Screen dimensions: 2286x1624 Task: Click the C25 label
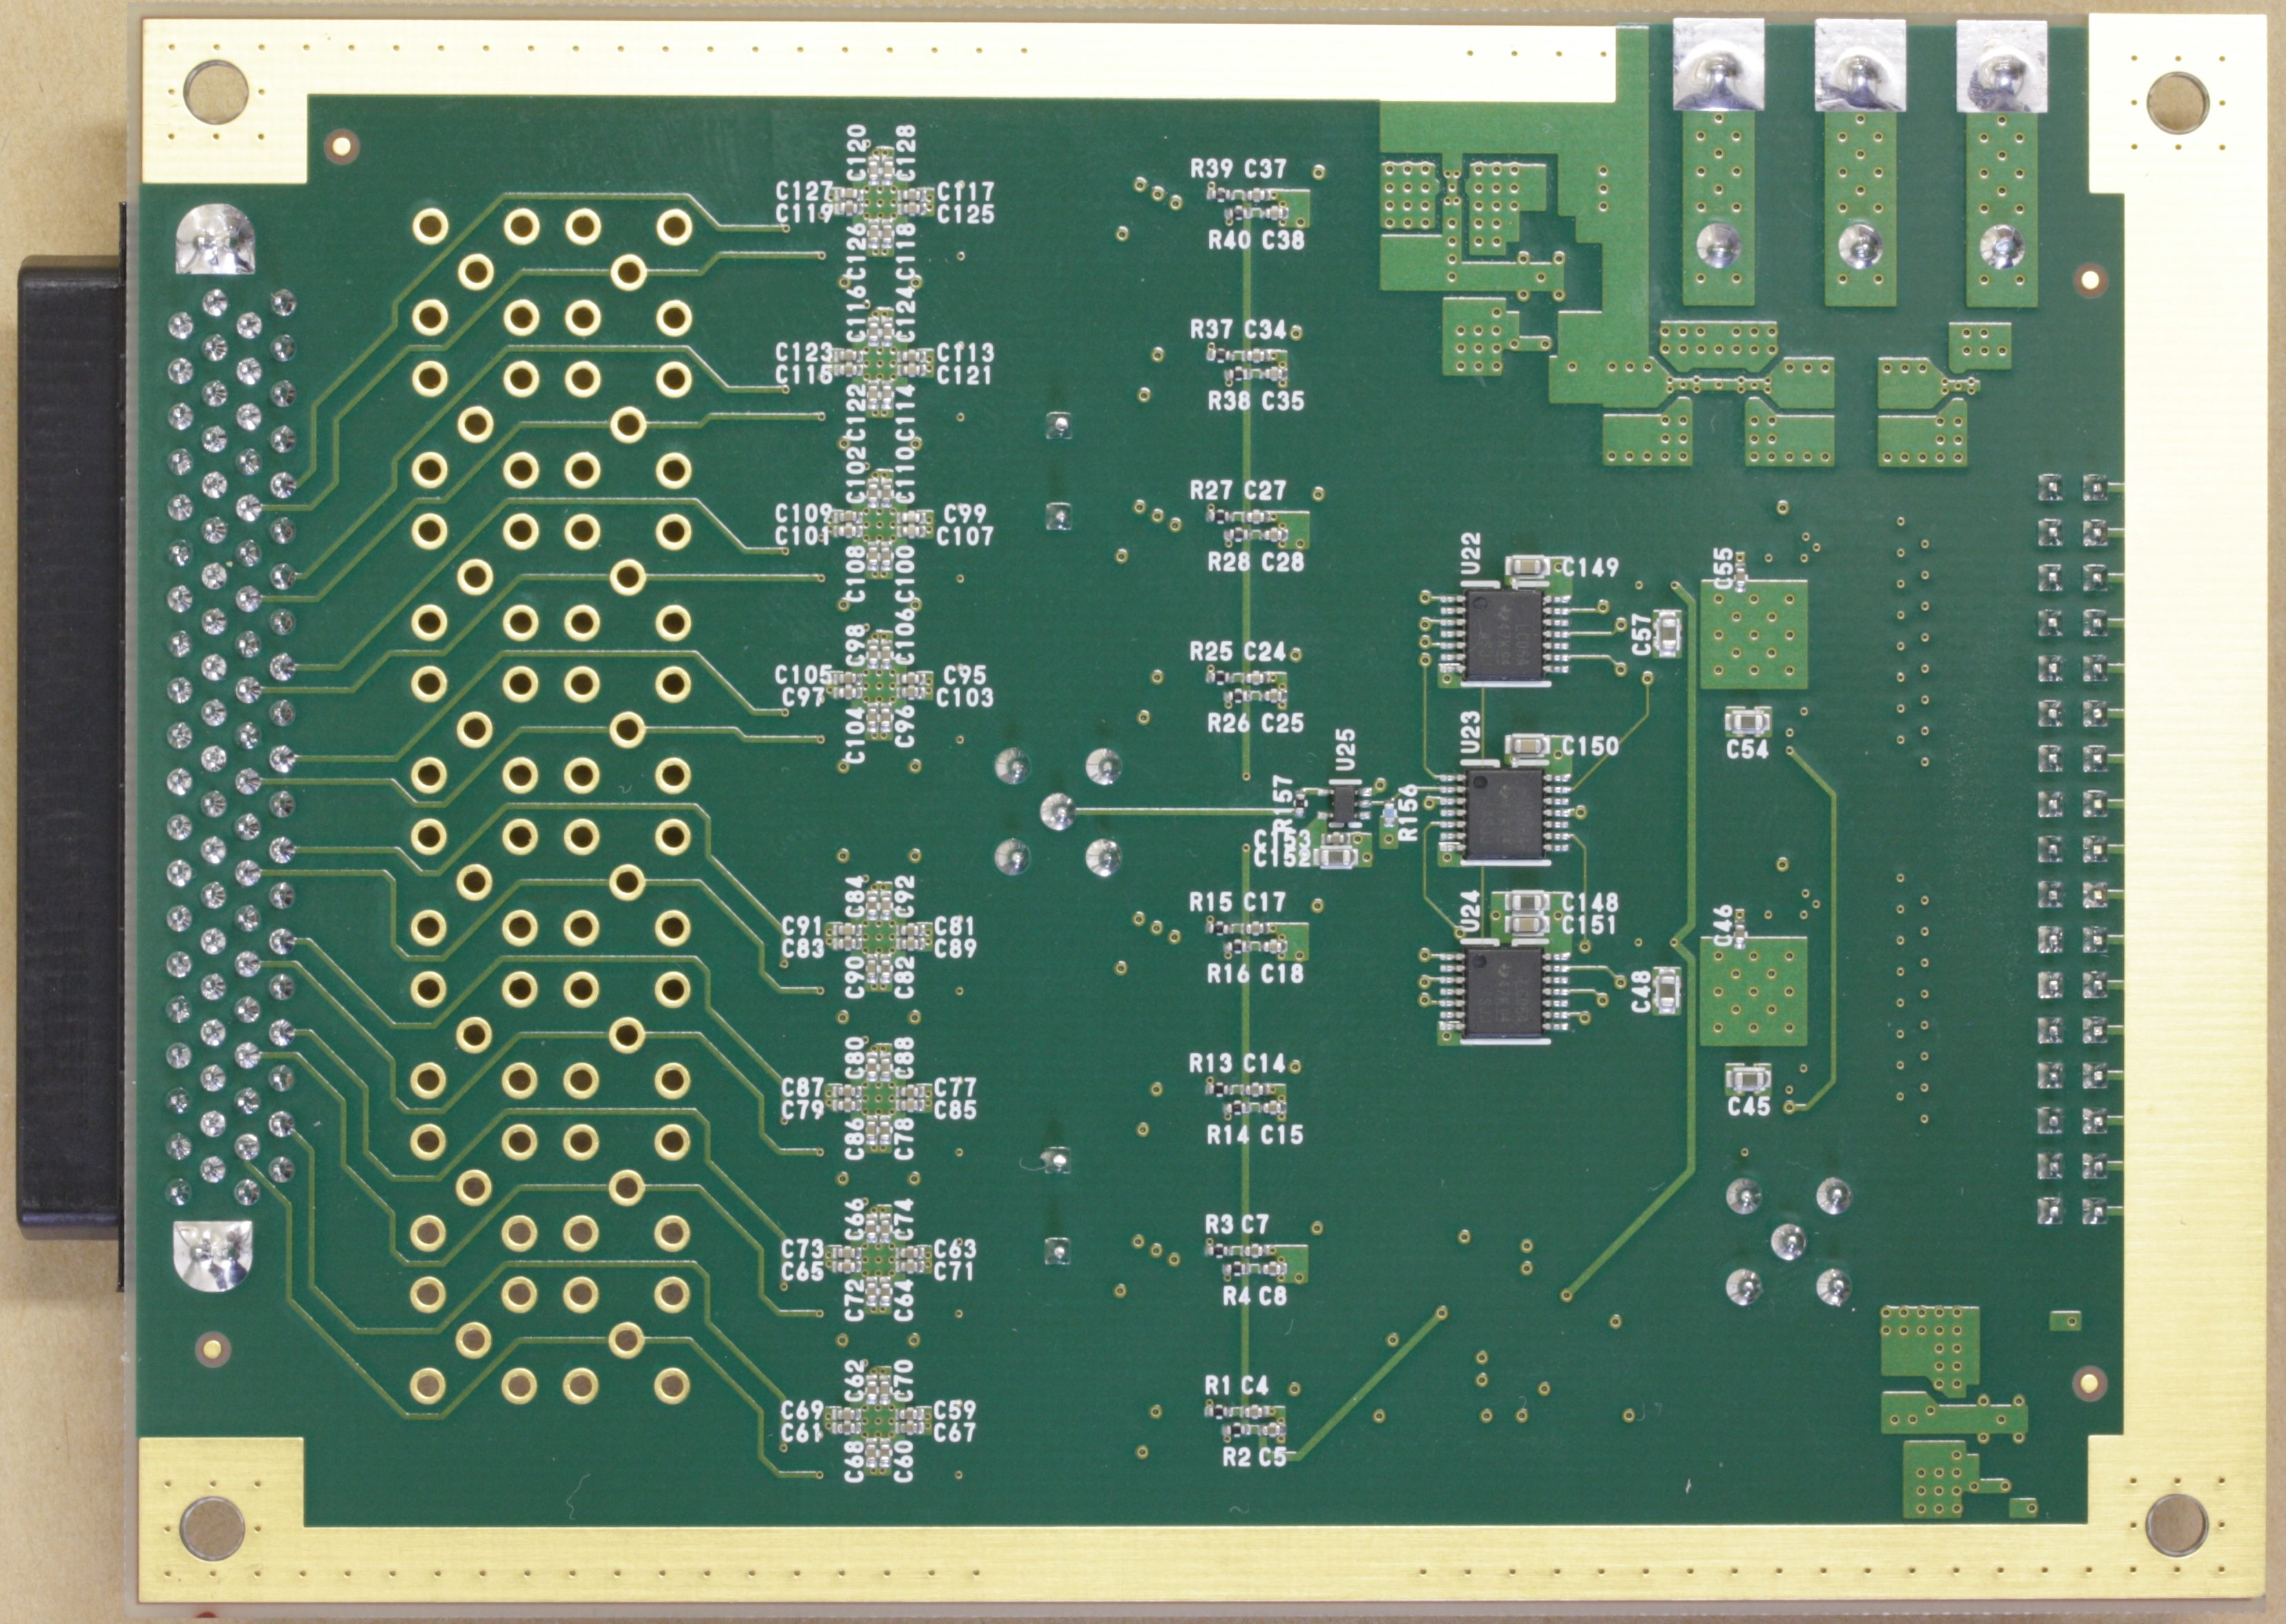(x=1283, y=723)
